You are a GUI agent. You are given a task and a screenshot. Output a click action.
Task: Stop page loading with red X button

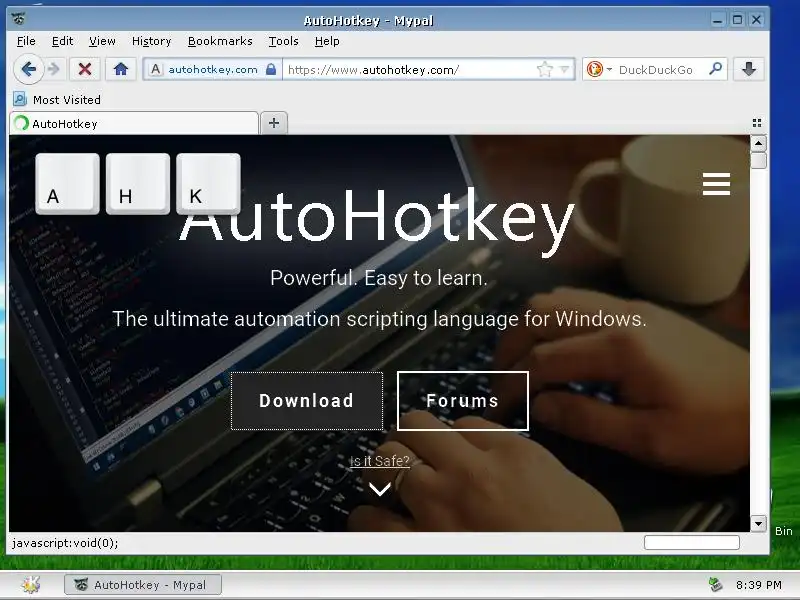(85, 69)
